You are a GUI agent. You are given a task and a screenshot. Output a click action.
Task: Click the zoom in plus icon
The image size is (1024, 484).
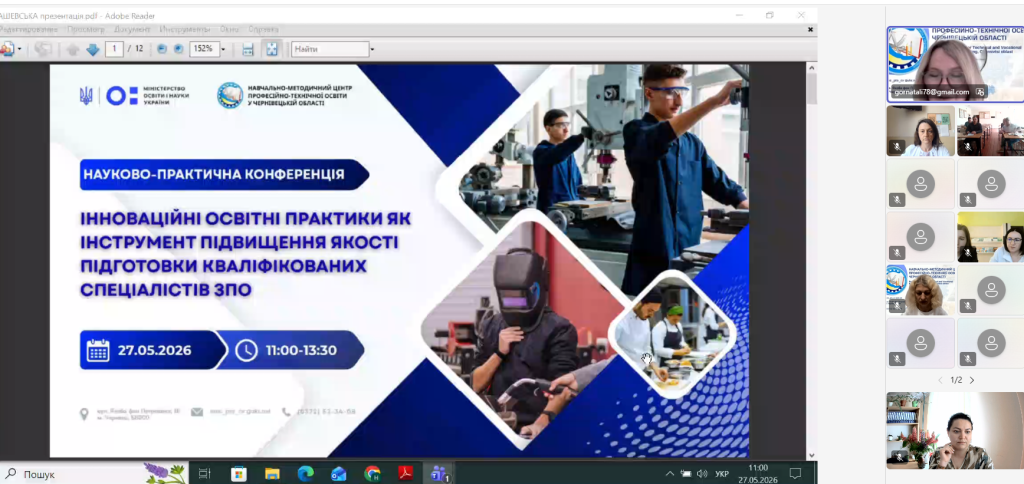pos(178,49)
